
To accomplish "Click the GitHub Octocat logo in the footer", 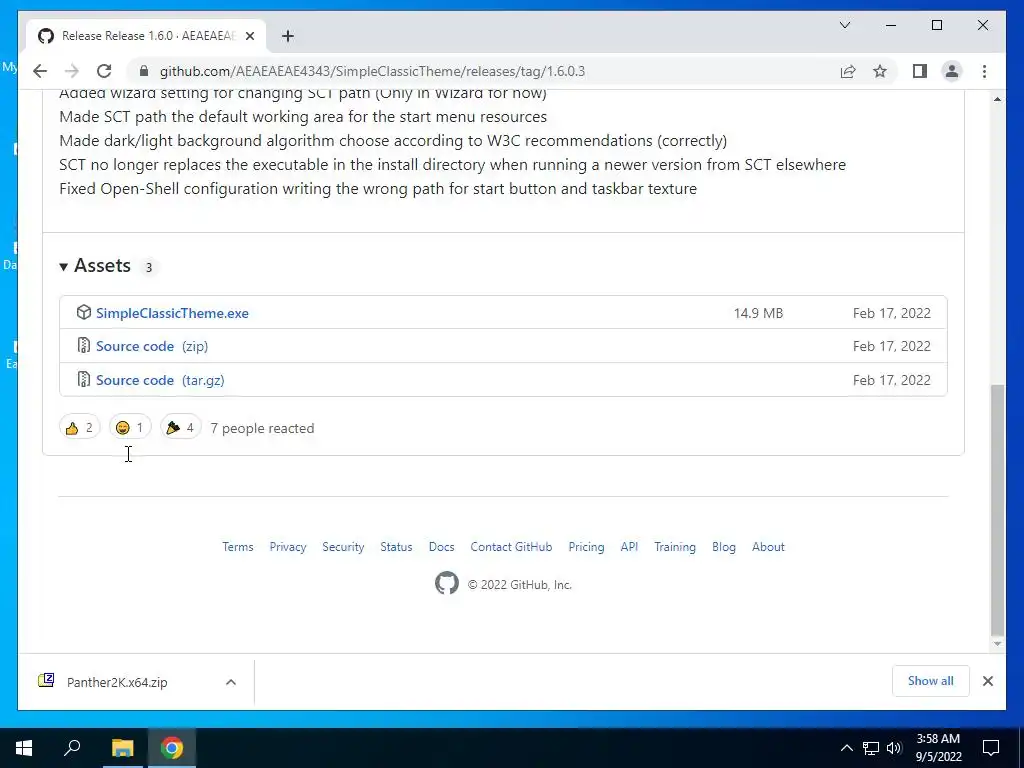I will (x=447, y=583).
